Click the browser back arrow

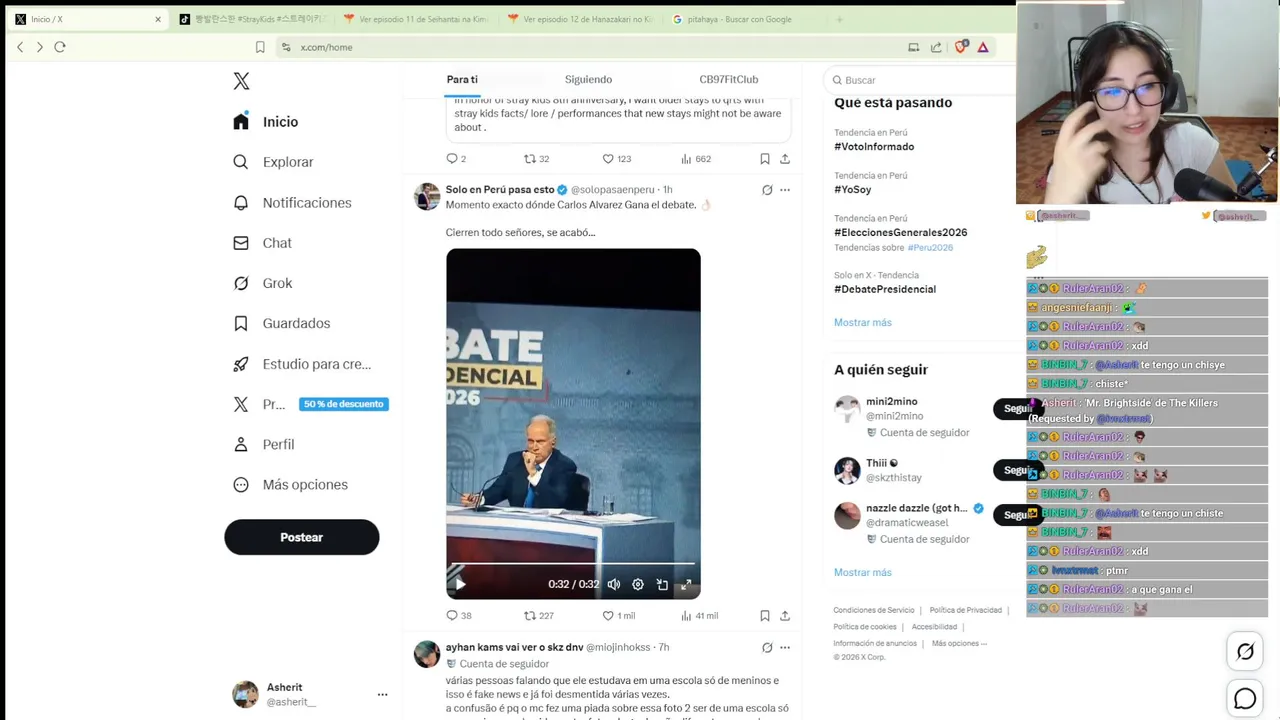20,47
